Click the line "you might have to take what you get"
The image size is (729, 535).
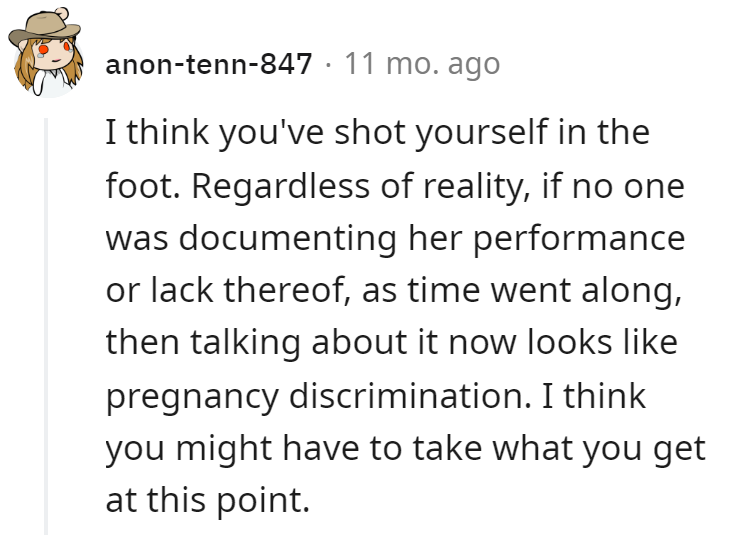coord(406,448)
